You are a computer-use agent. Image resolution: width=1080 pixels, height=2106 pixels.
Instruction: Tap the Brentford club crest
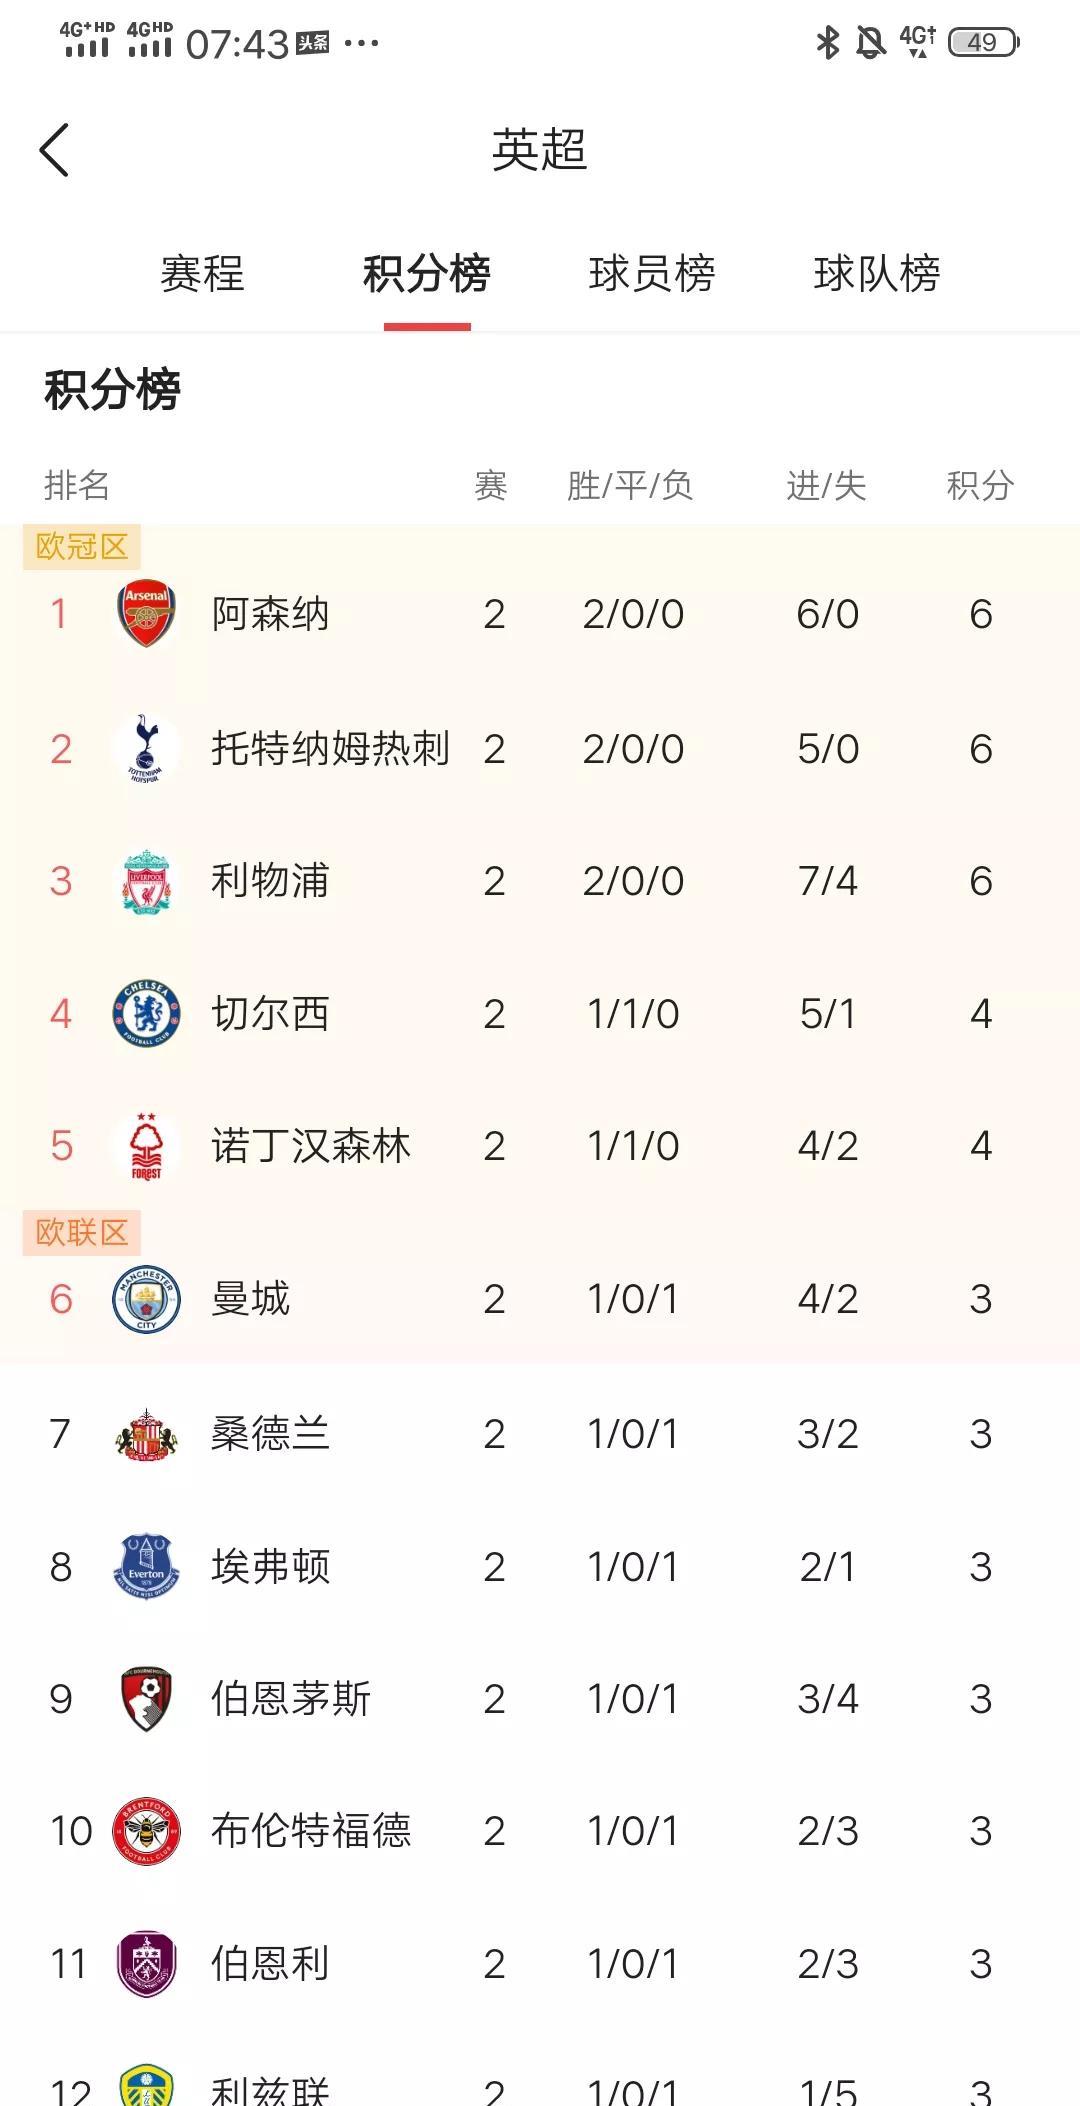coord(146,1831)
